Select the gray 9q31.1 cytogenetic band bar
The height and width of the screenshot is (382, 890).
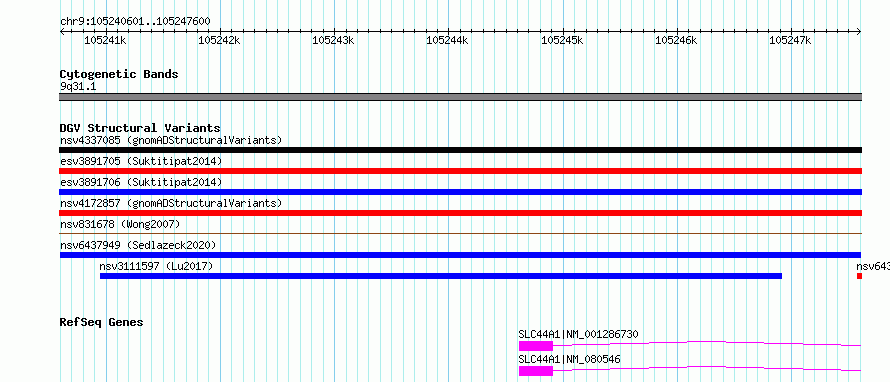tap(461, 97)
